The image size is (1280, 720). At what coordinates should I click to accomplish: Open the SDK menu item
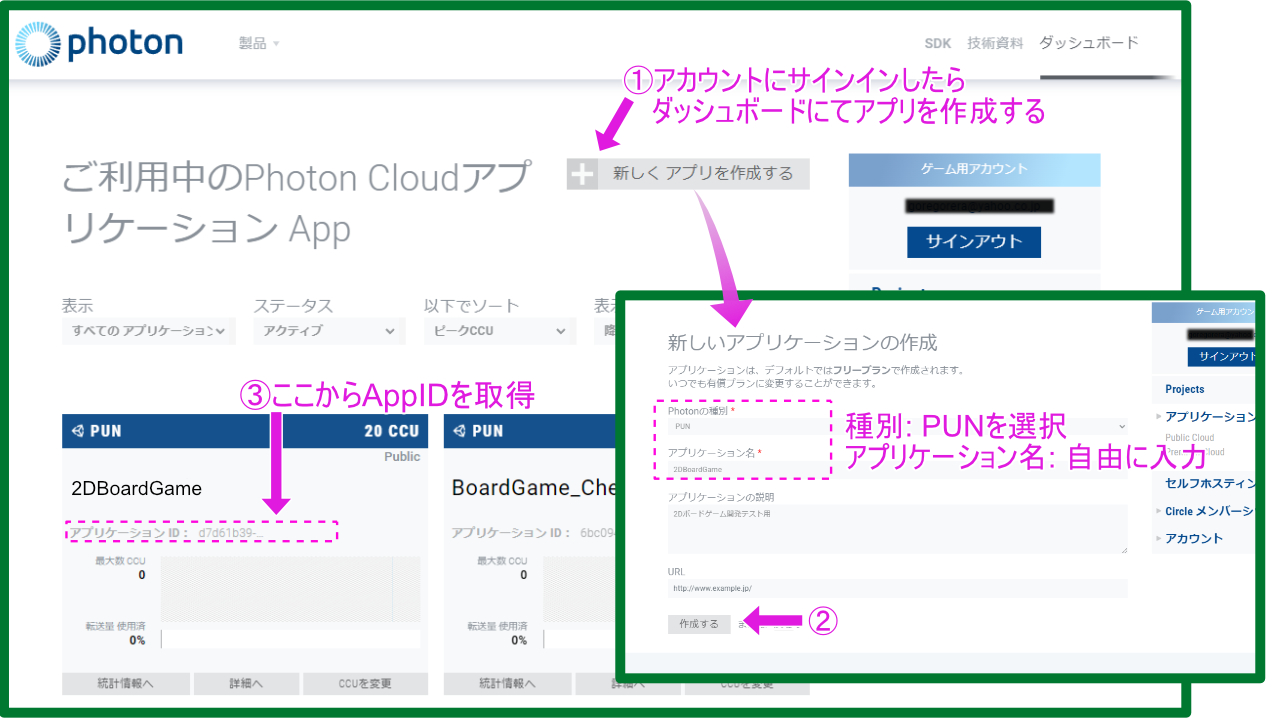coord(938,43)
